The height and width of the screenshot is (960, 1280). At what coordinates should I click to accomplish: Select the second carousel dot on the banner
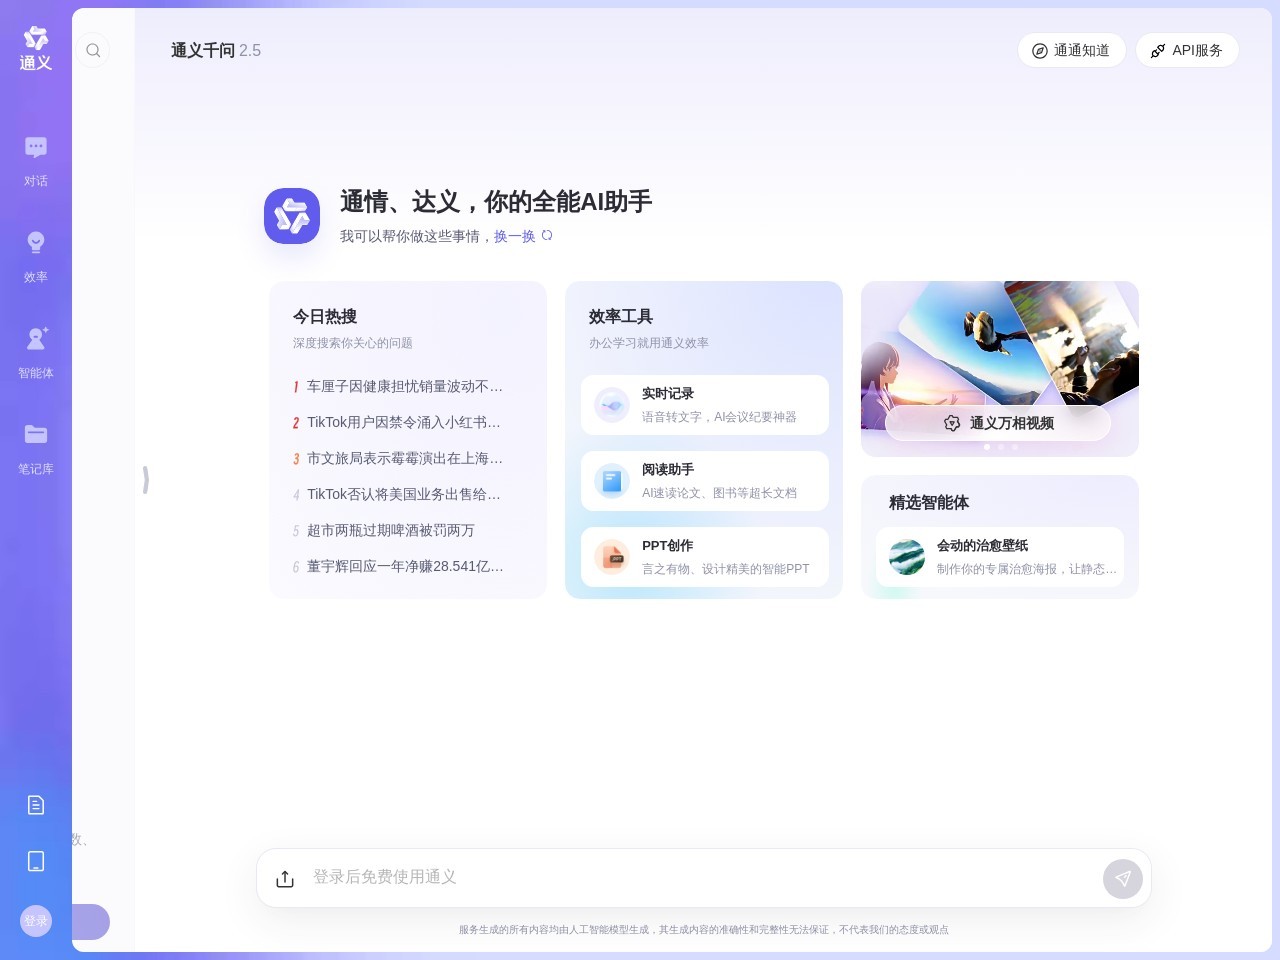pyautogui.click(x=1001, y=447)
